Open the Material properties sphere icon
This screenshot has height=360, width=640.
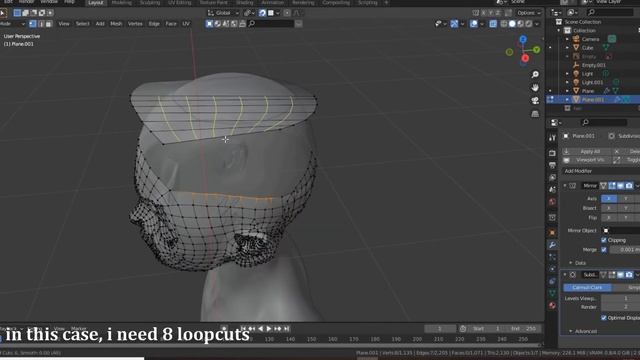tap(552, 305)
